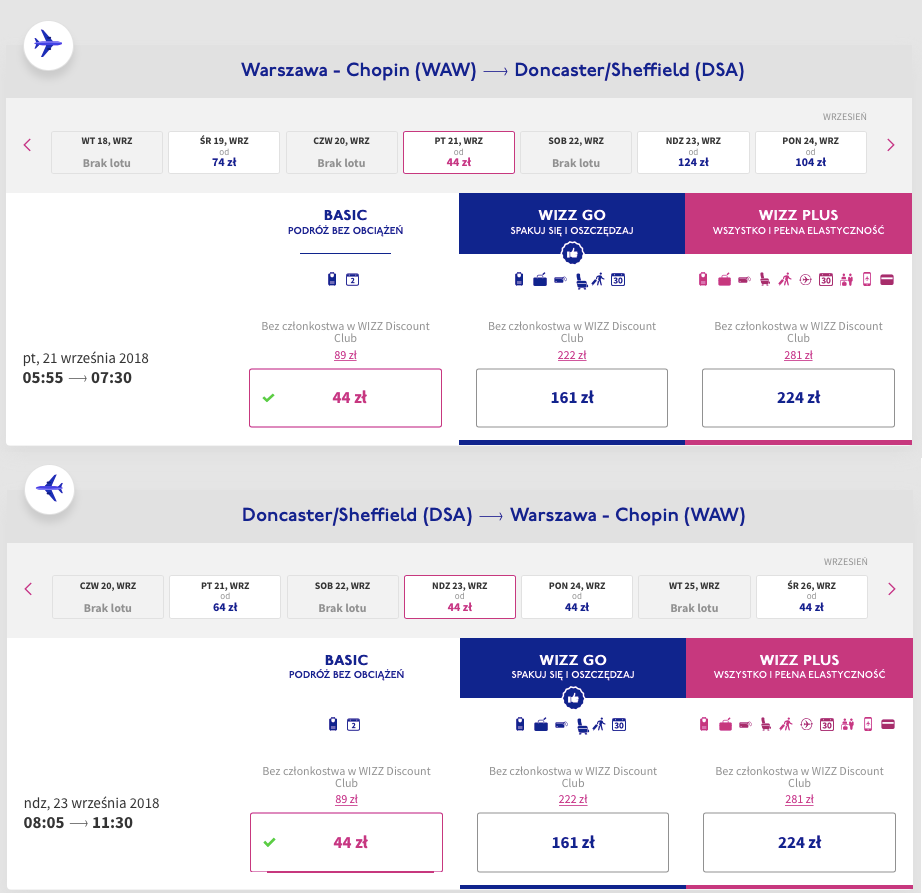Open outbound WIZZ PLUS non-member price 281 zł
Viewport: 922px width, 893px height.
(x=799, y=355)
